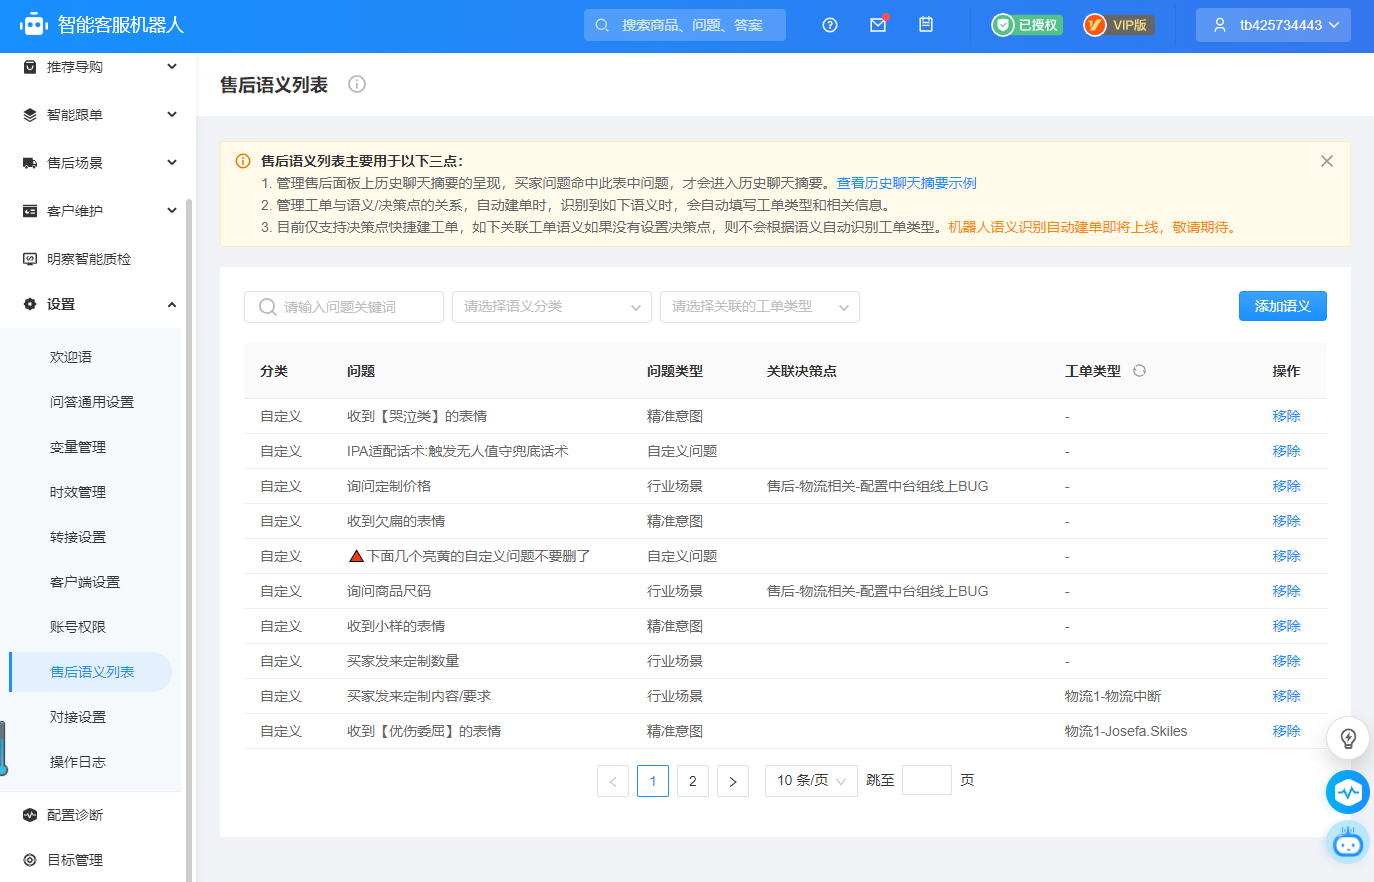Open the clipboard task icon in header
Viewport: 1374px width, 882px height.
click(x=926, y=25)
